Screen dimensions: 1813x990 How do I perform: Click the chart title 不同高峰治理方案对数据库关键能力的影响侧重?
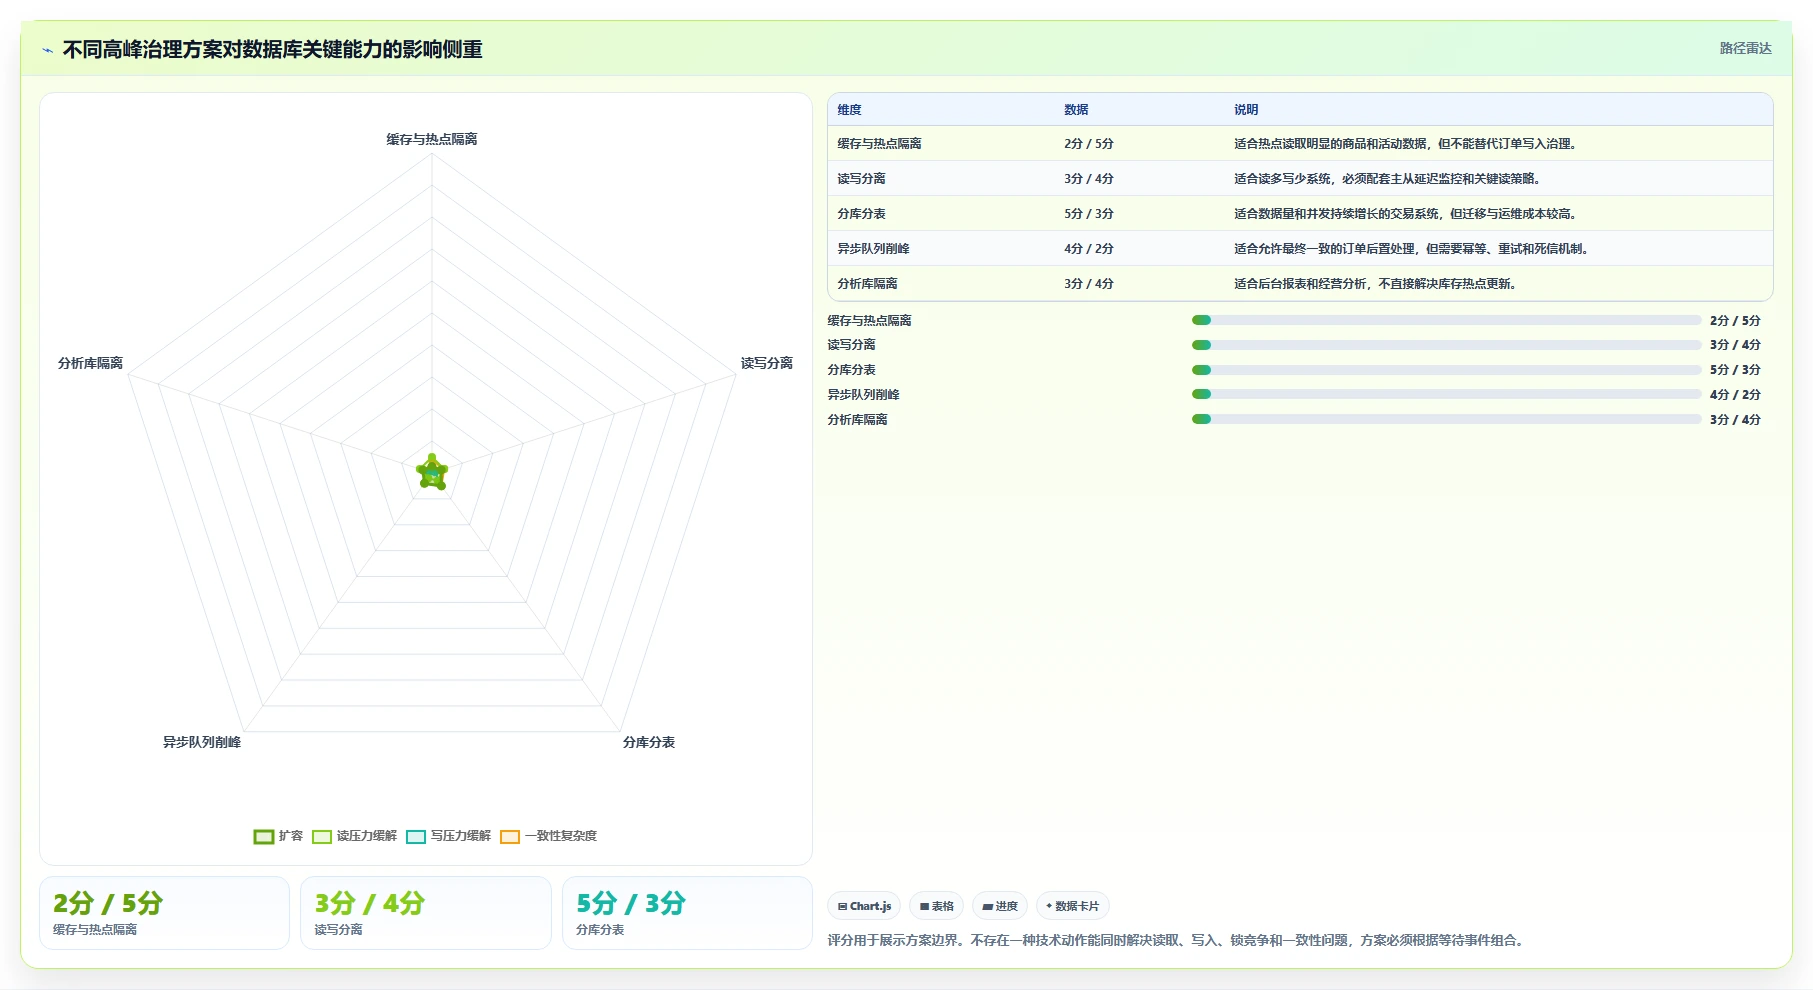273,50
